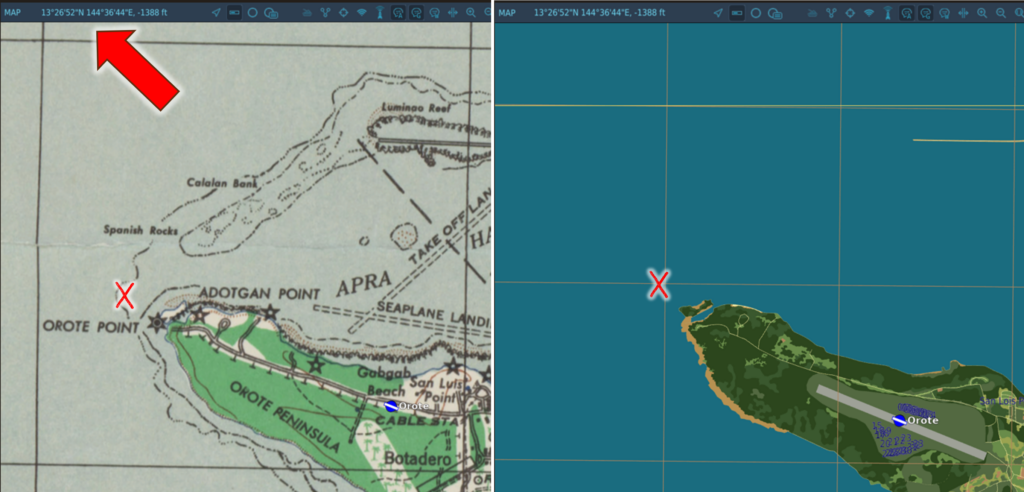Click the arrow pointer icon in left map toolbar
Image resolution: width=1024 pixels, height=492 pixels.
click(x=216, y=13)
